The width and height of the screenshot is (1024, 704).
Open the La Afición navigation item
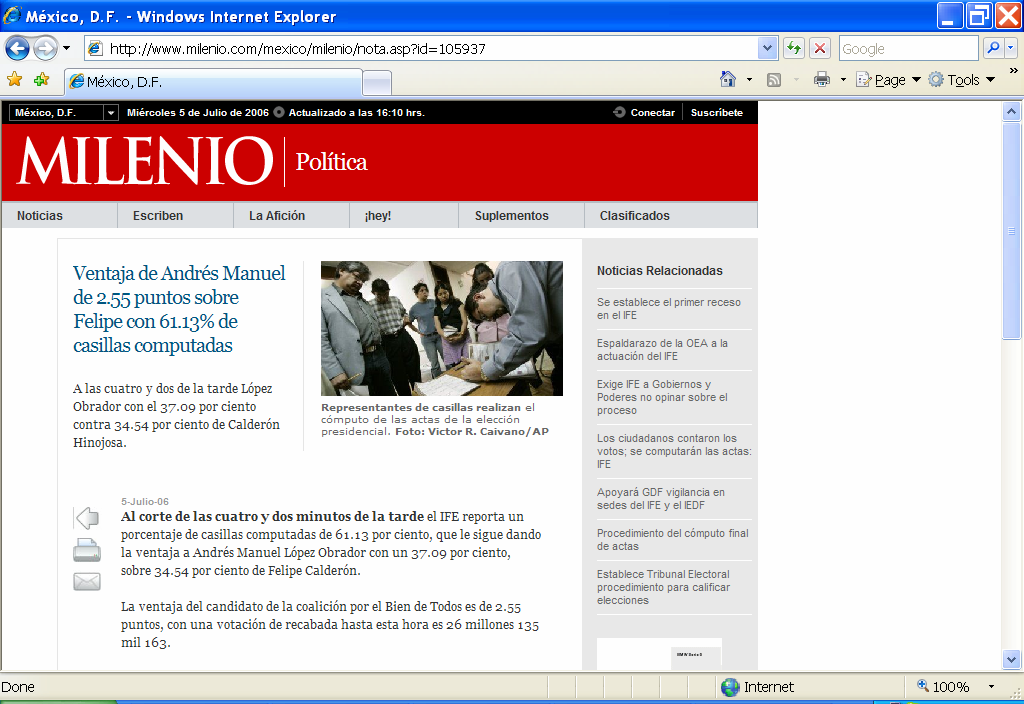(277, 216)
